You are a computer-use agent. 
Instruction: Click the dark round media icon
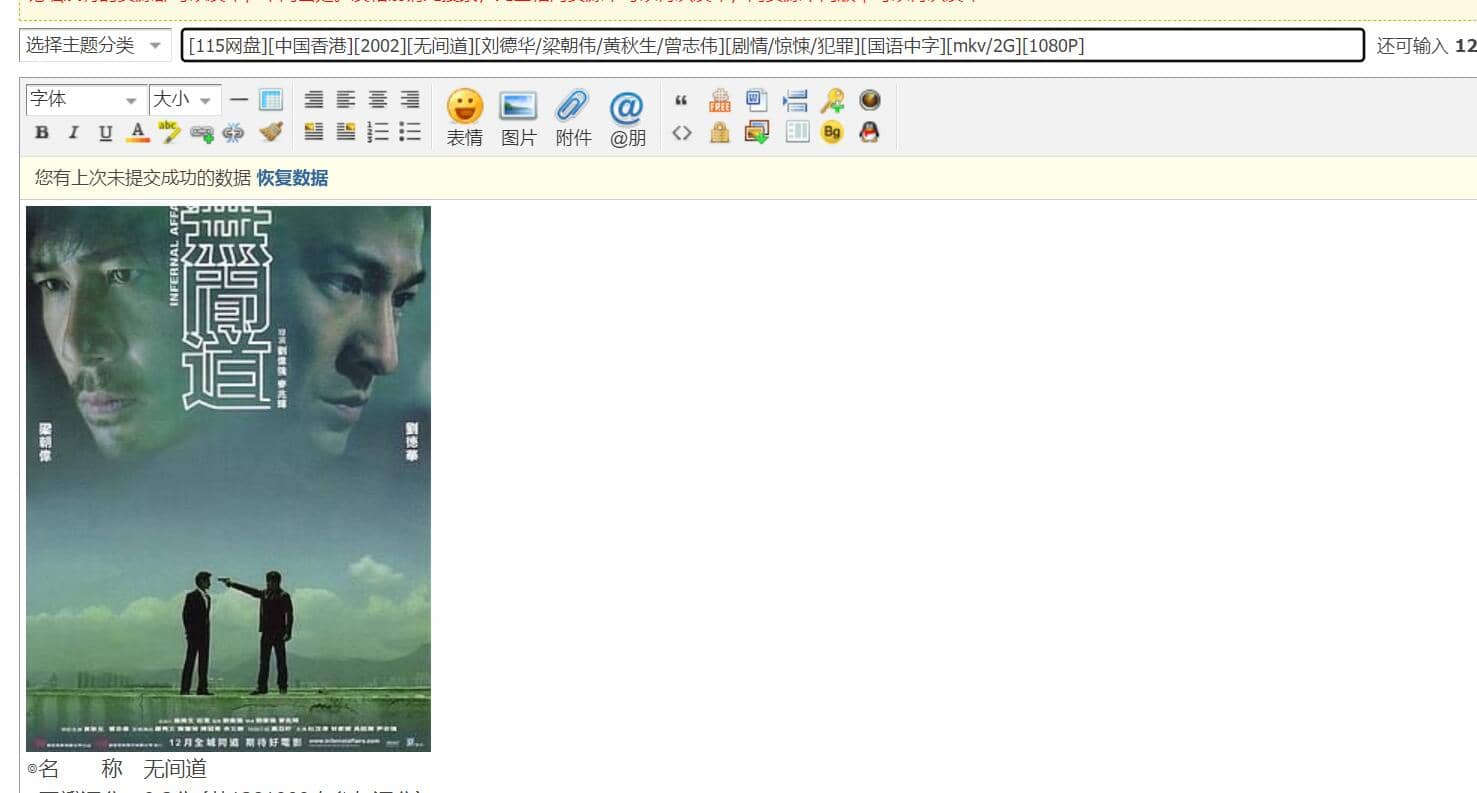click(870, 100)
